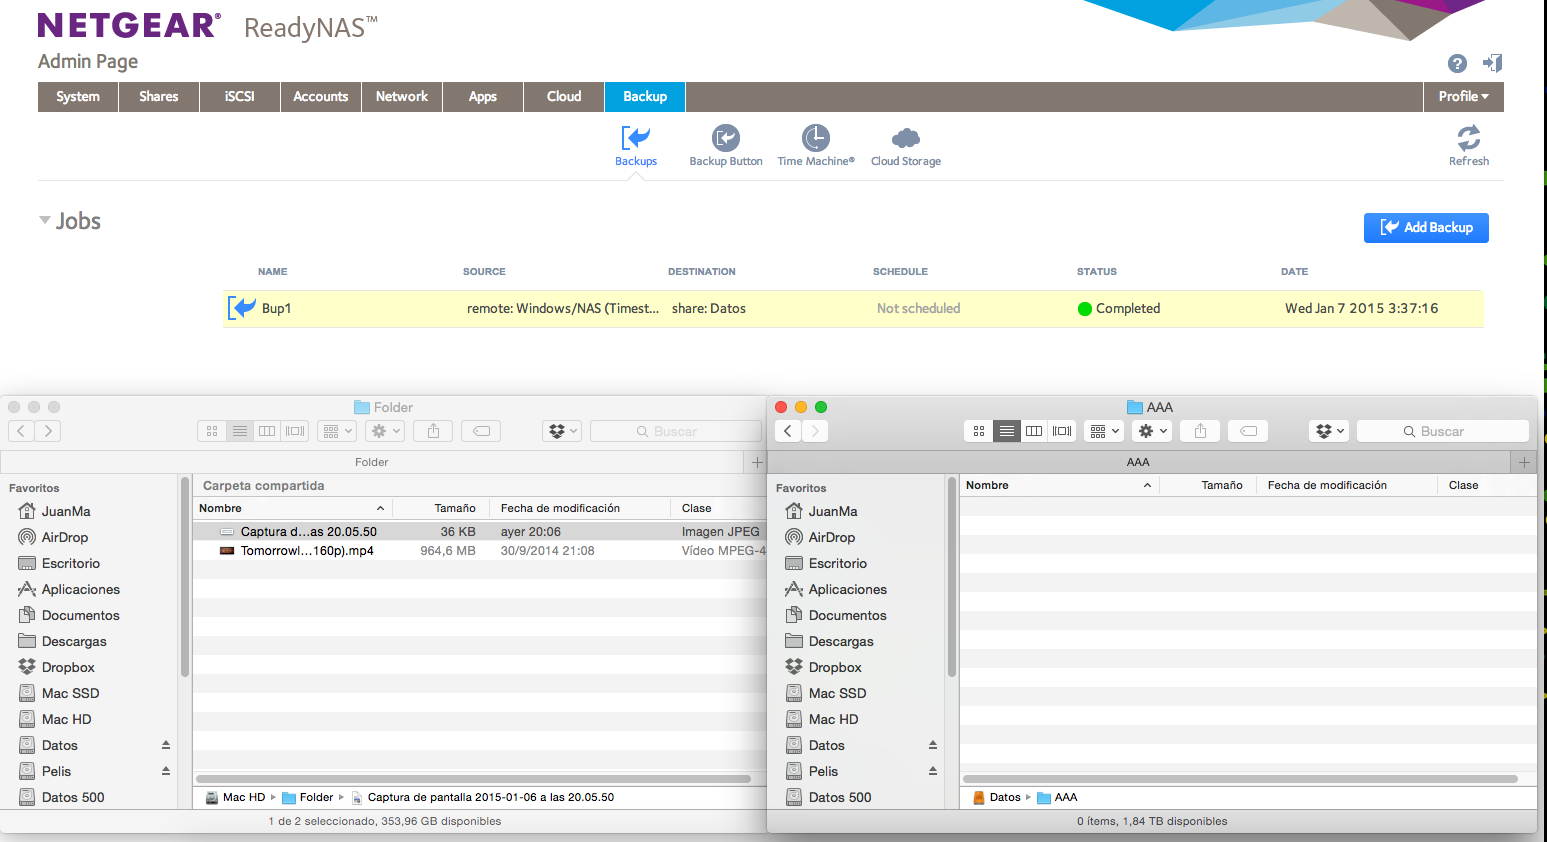
Task: Click AAA in the AAA window path bar
Action: point(1058,797)
